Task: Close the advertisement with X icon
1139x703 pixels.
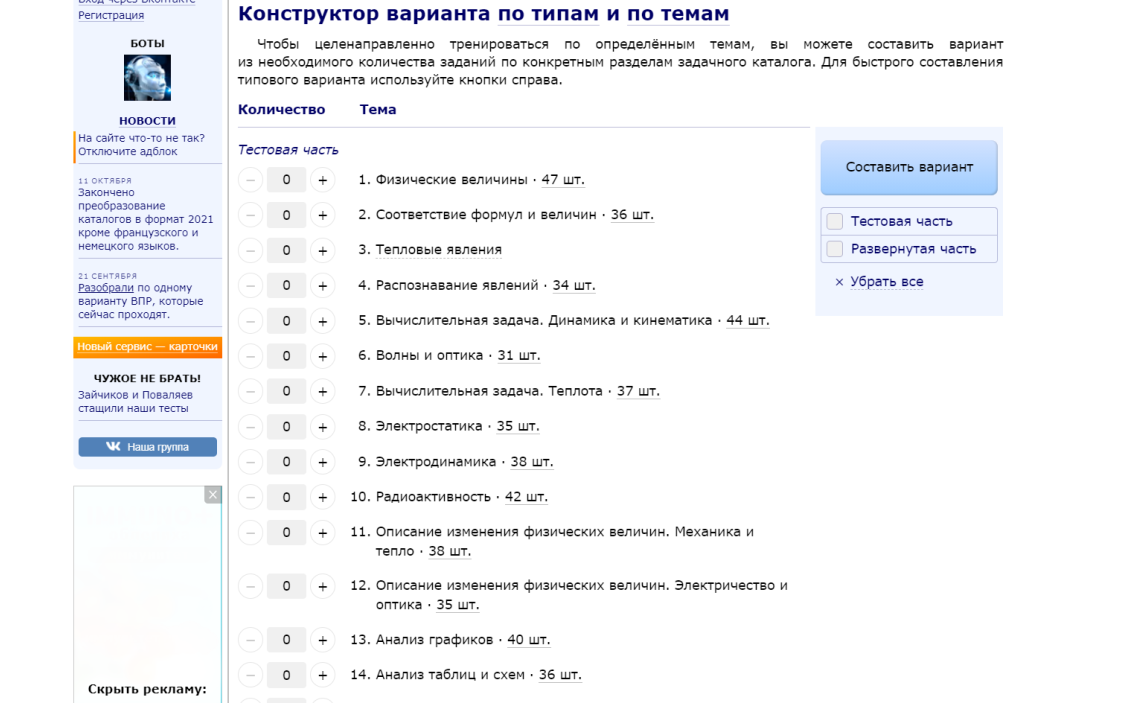Action: pyautogui.click(x=212, y=495)
